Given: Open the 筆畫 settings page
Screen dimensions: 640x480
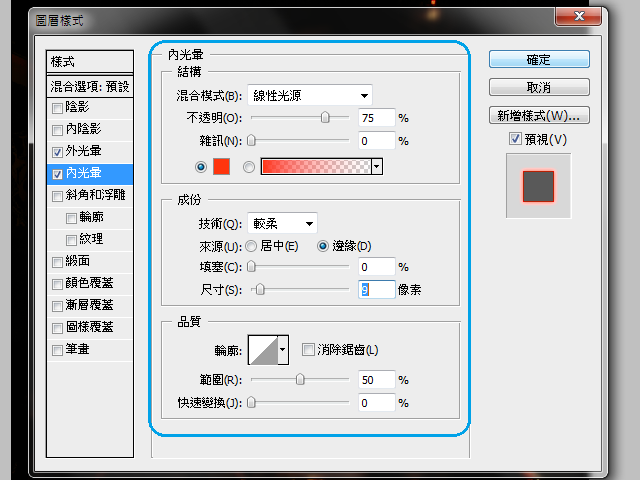Looking at the screenshot, I should click(78, 349).
